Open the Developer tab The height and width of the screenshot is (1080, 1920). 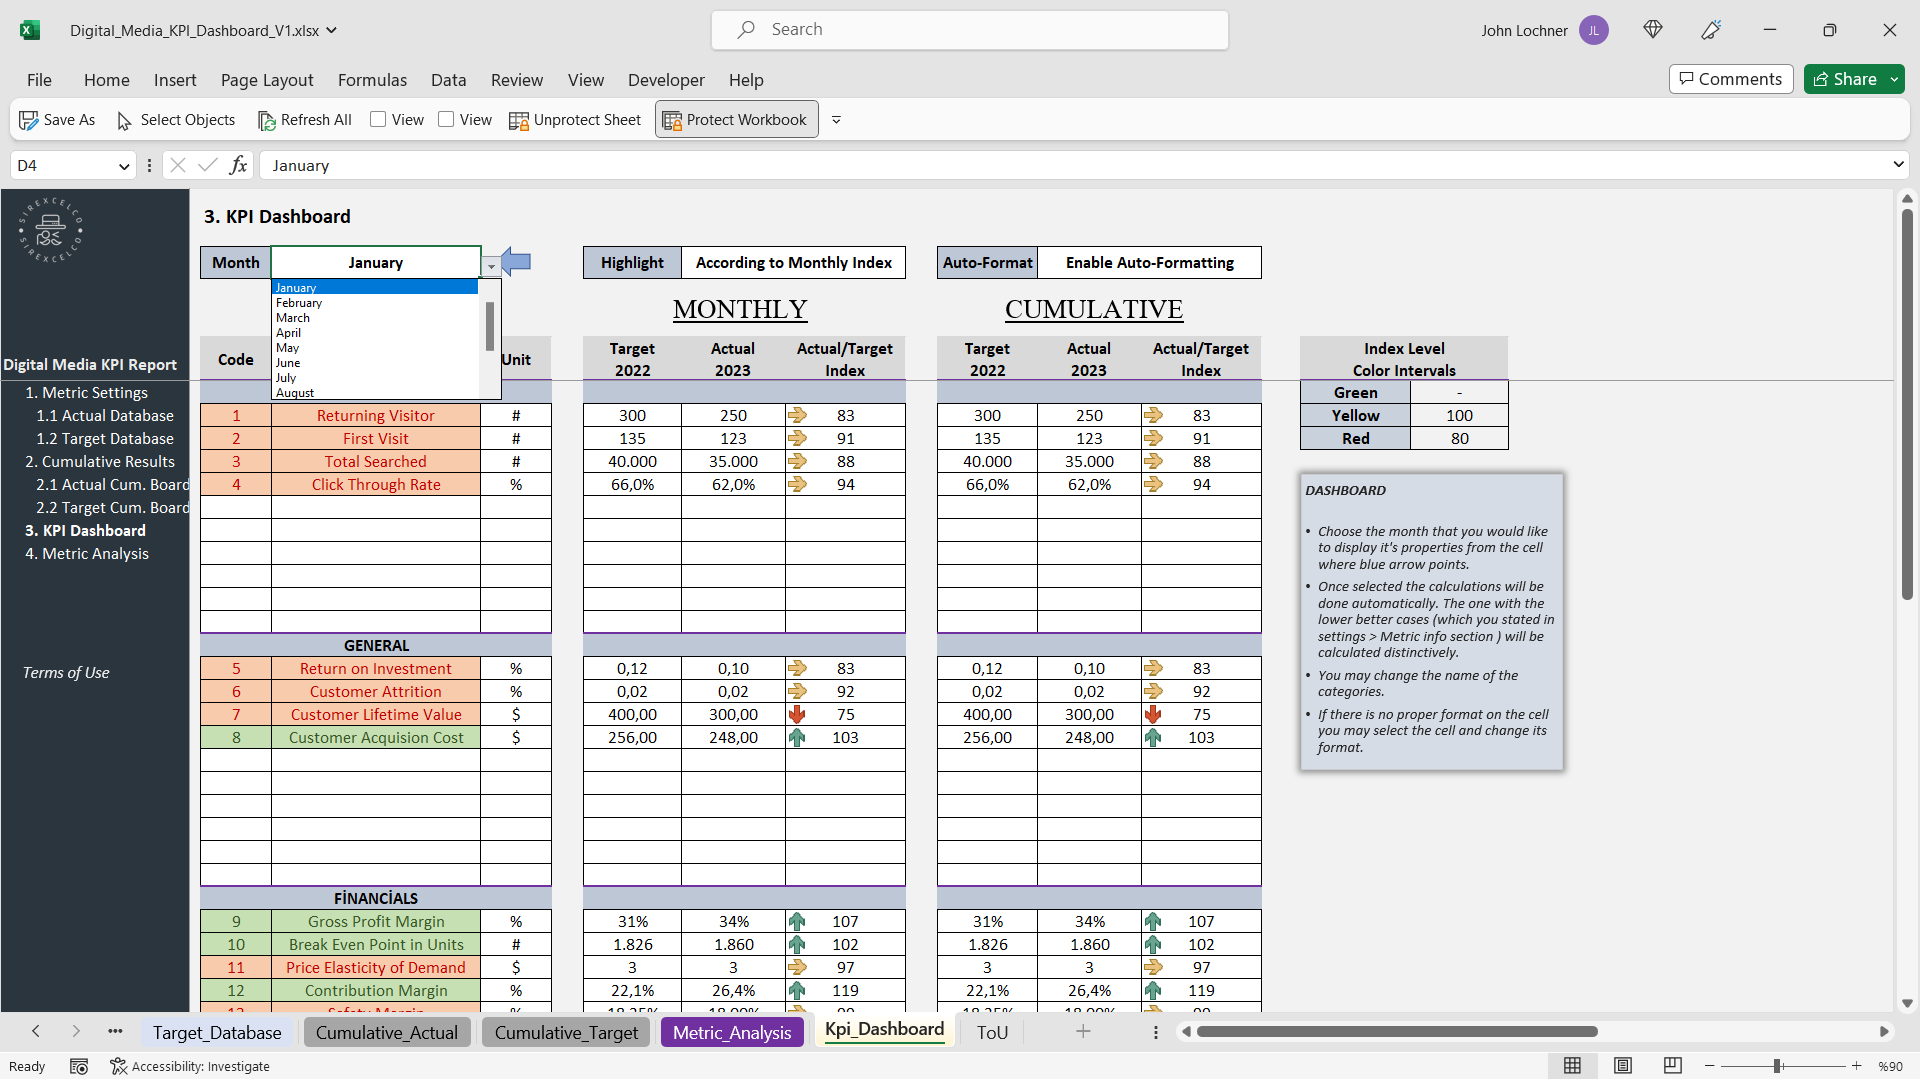click(666, 80)
